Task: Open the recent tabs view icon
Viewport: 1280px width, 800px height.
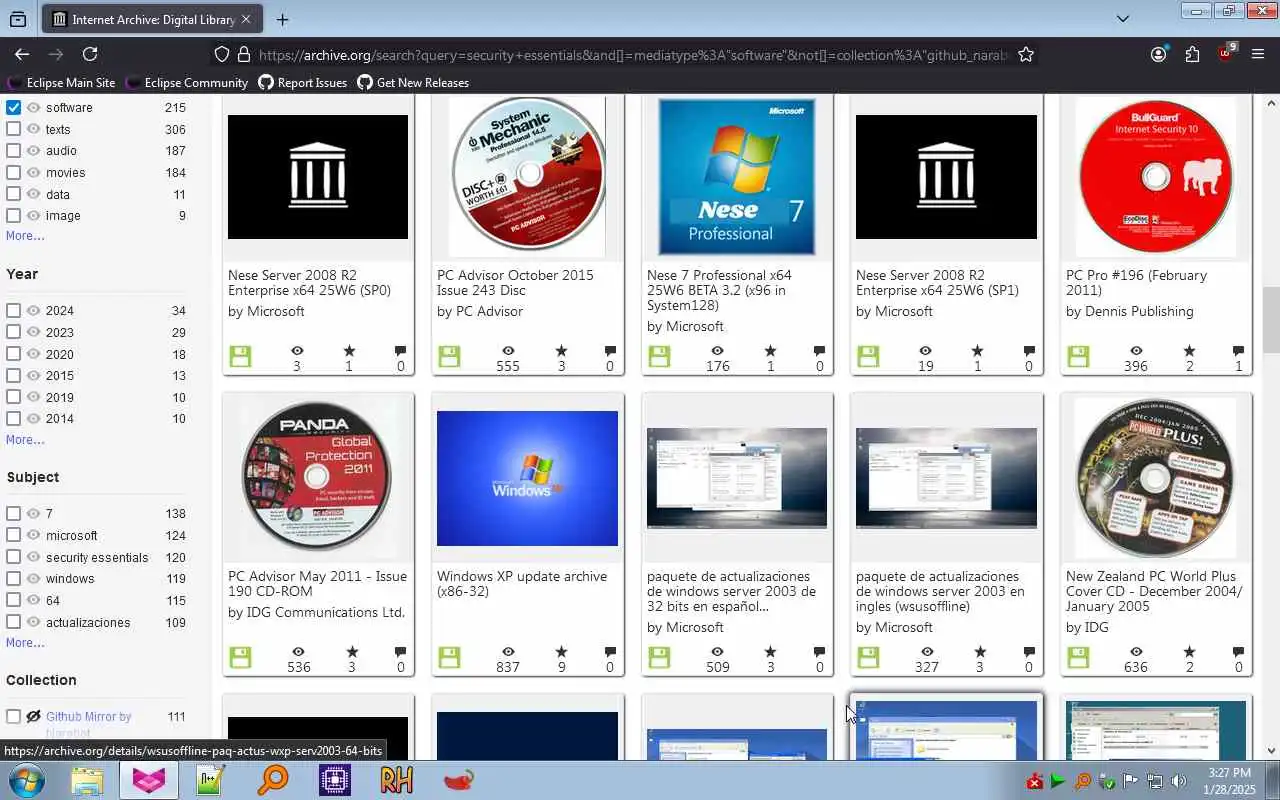Action: click(18, 19)
